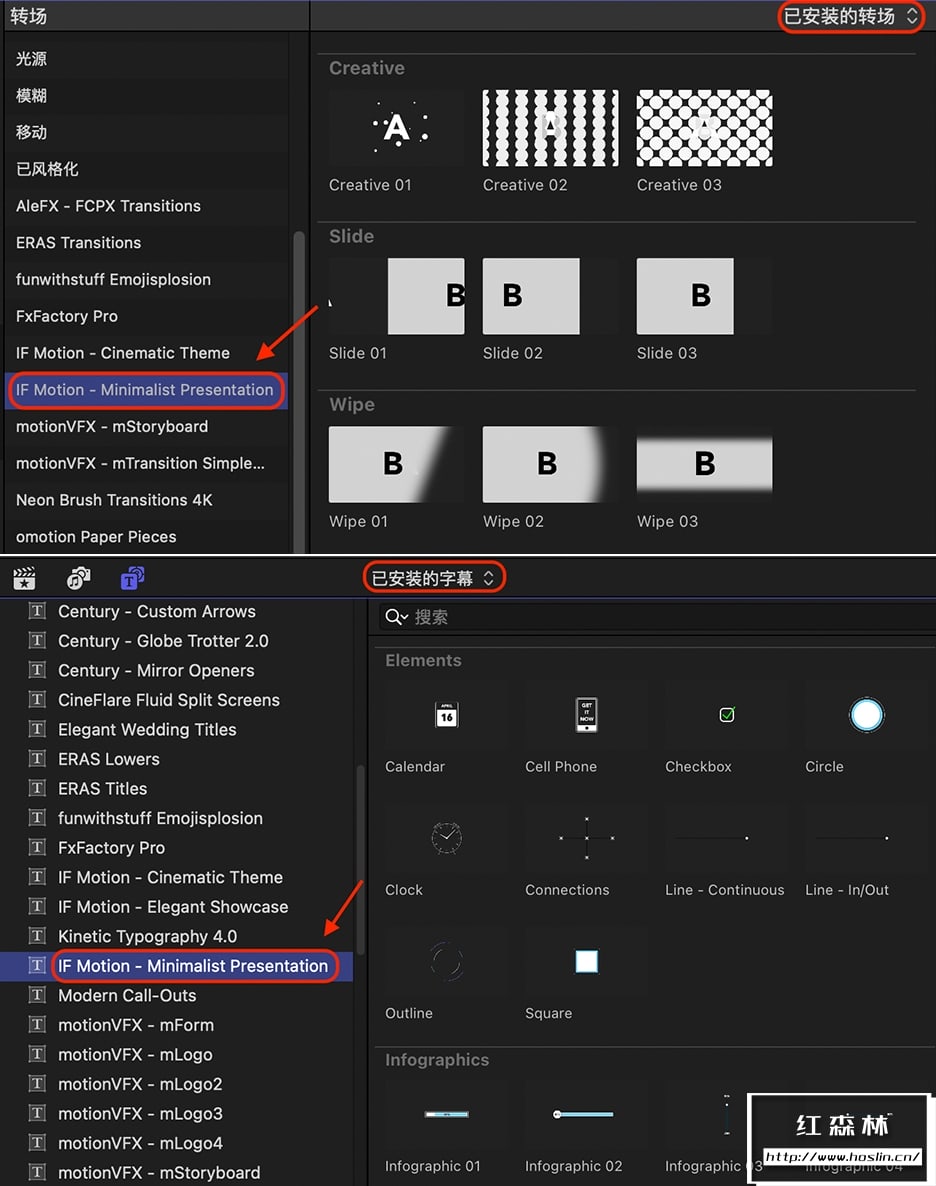Choose FxFactory Pro in transitions list
This screenshot has height=1186, width=936.
(x=147, y=316)
